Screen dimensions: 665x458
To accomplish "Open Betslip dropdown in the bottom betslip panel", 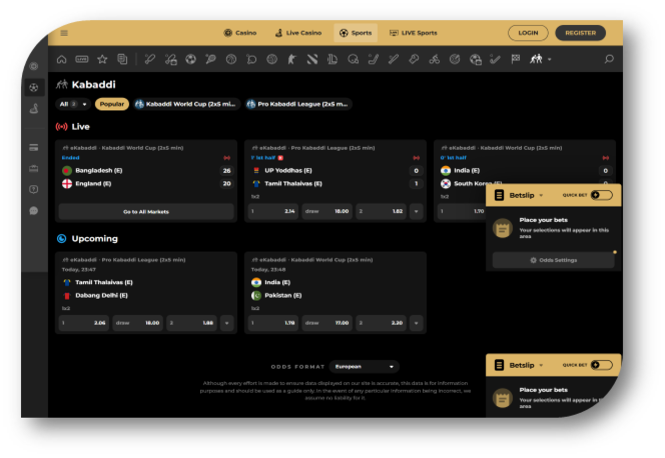I will pyautogui.click(x=526, y=366).
